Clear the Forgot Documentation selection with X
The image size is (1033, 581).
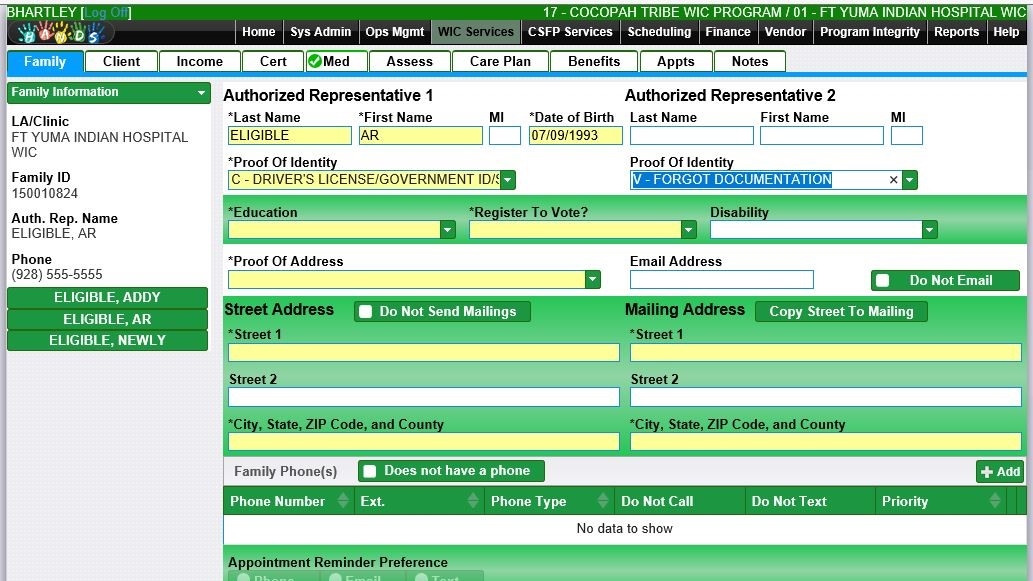894,180
